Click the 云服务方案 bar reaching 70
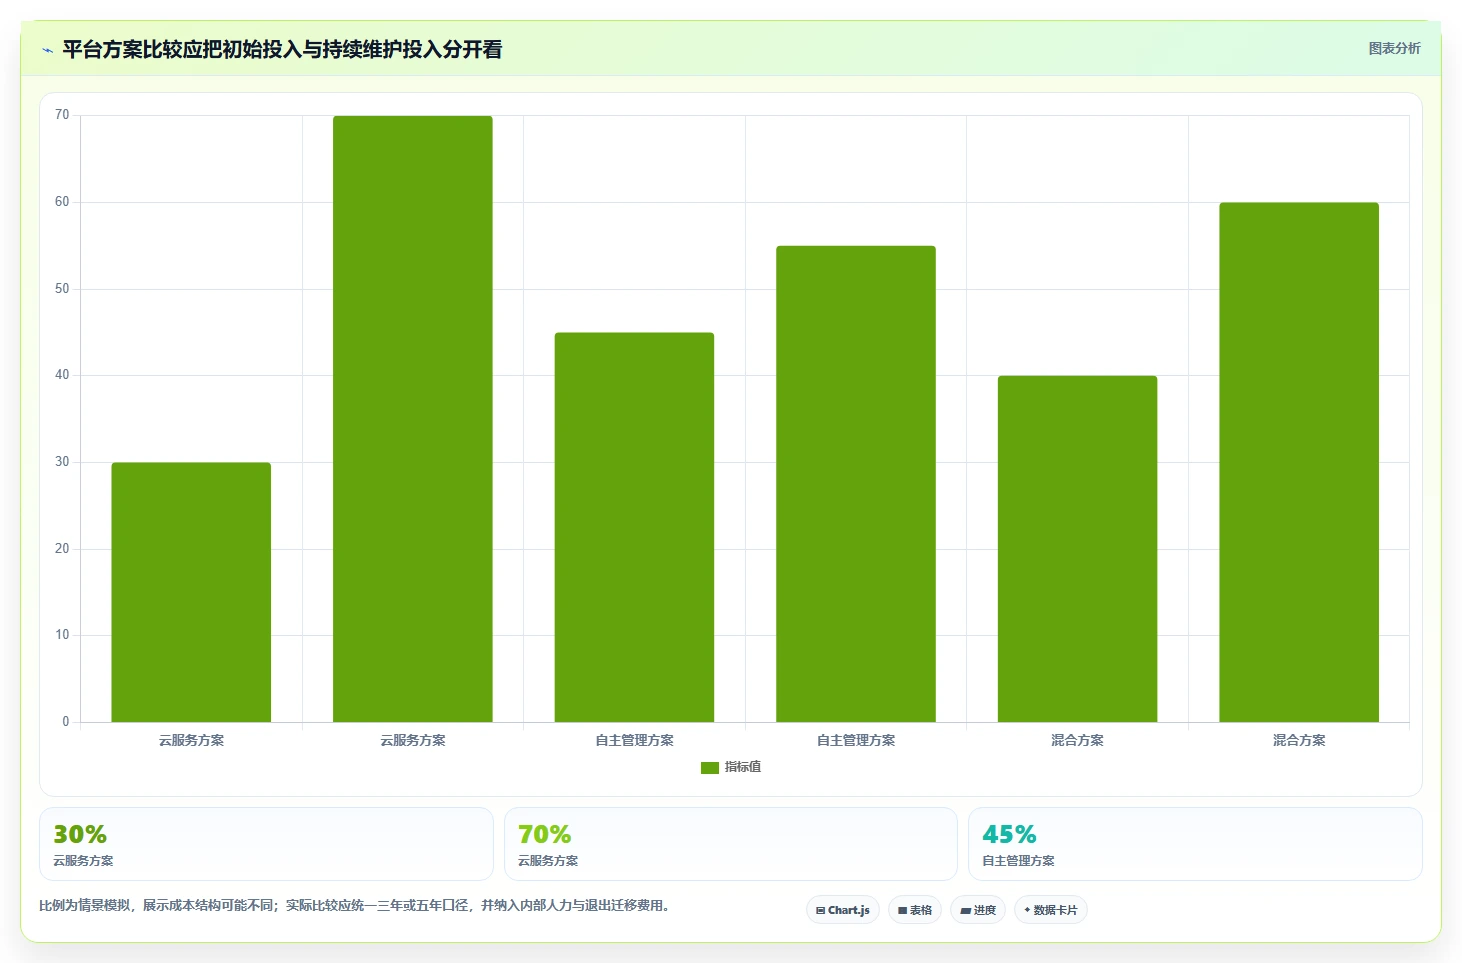Image resolution: width=1462 pixels, height=963 pixels. [x=412, y=419]
